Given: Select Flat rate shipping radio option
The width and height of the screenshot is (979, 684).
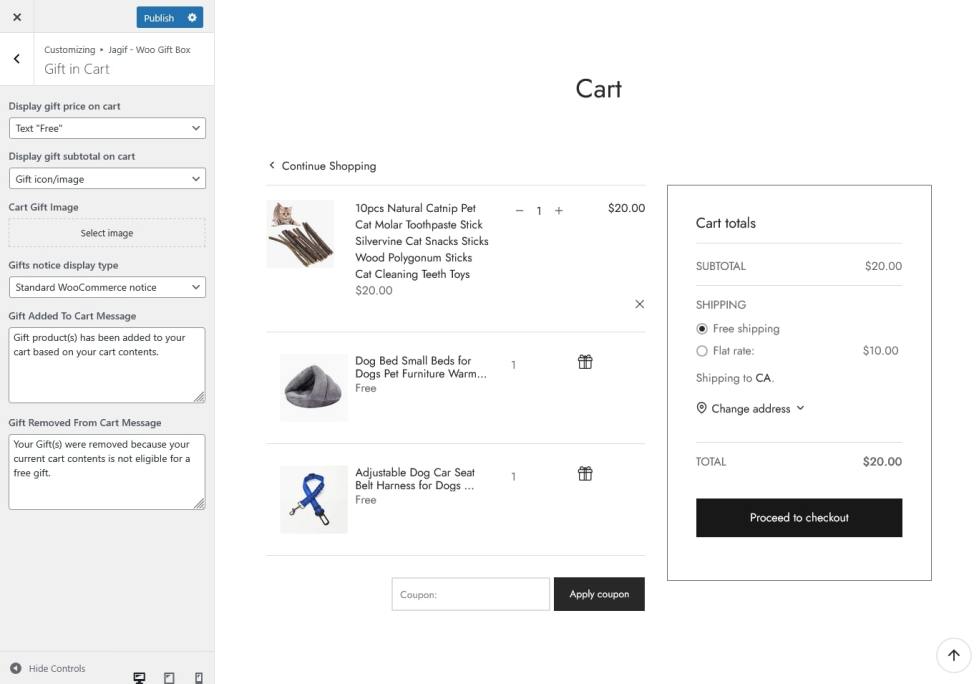Looking at the screenshot, I should 702,351.
